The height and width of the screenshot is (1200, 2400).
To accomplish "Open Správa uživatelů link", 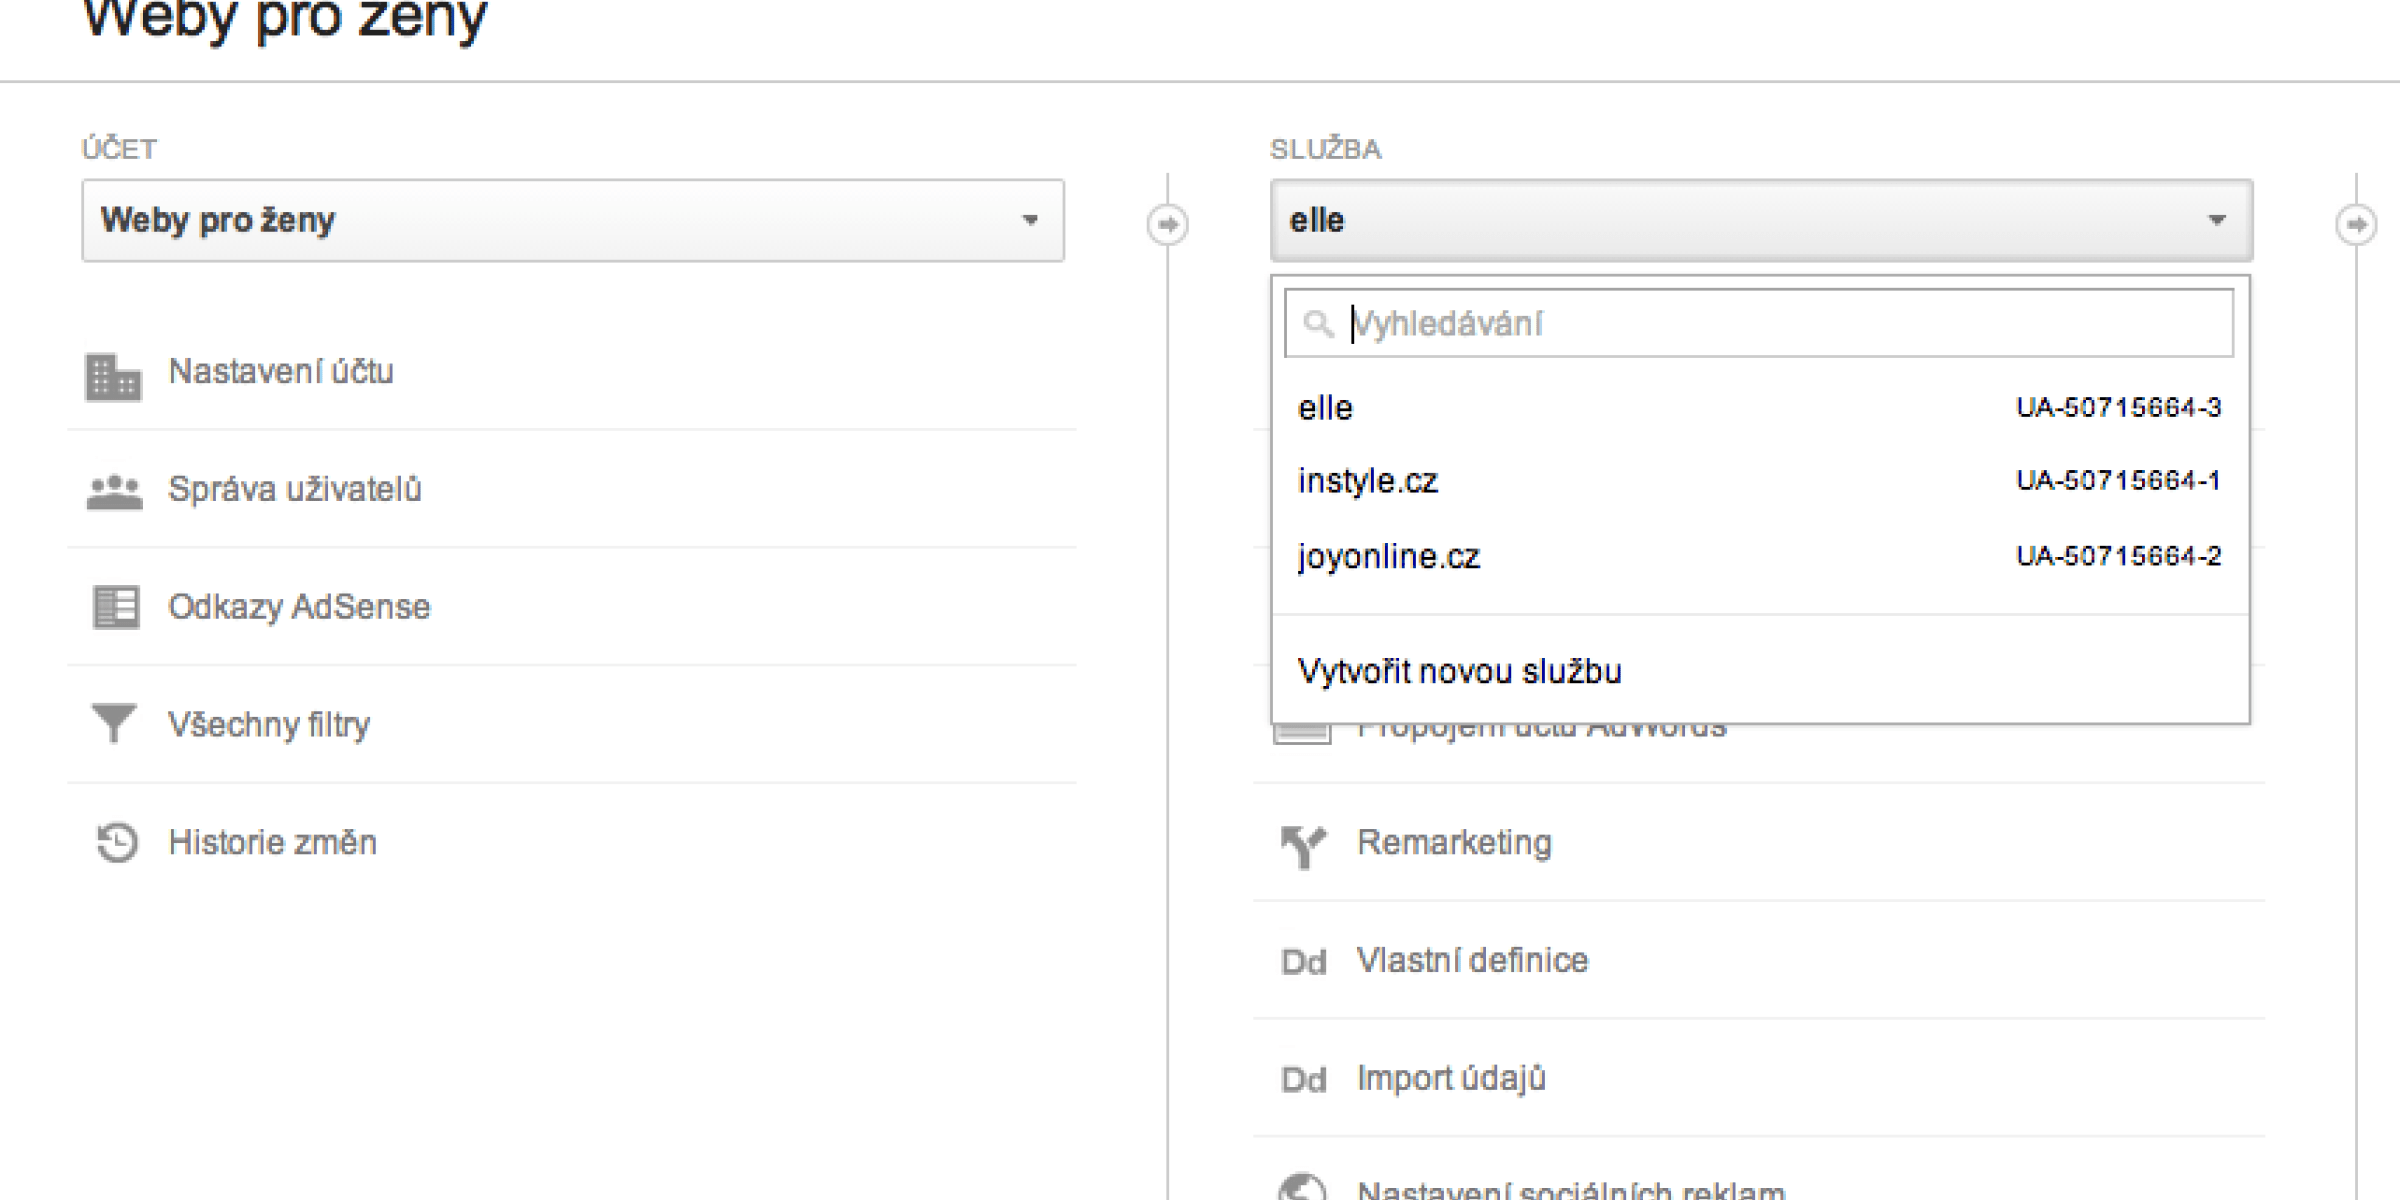I will coord(295,490).
